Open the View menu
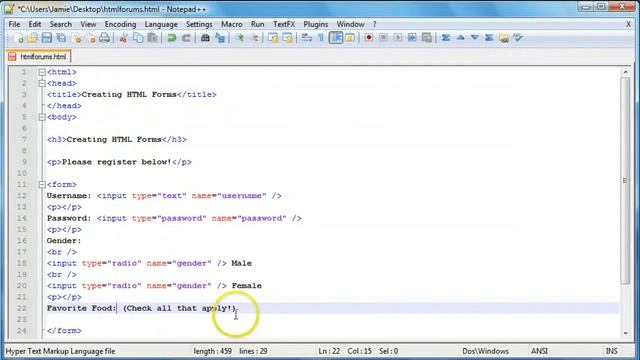The width and height of the screenshot is (640, 360). pyautogui.click(x=88, y=24)
